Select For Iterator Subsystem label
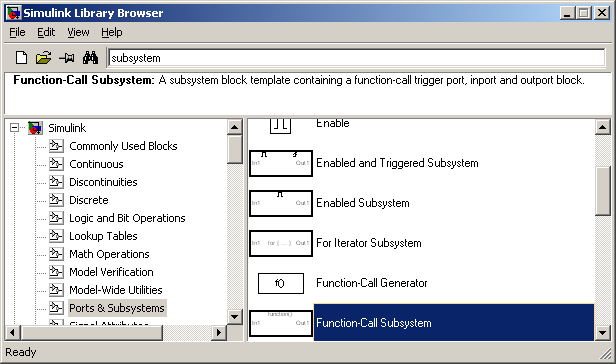The height and width of the screenshot is (364, 616). (368, 243)
